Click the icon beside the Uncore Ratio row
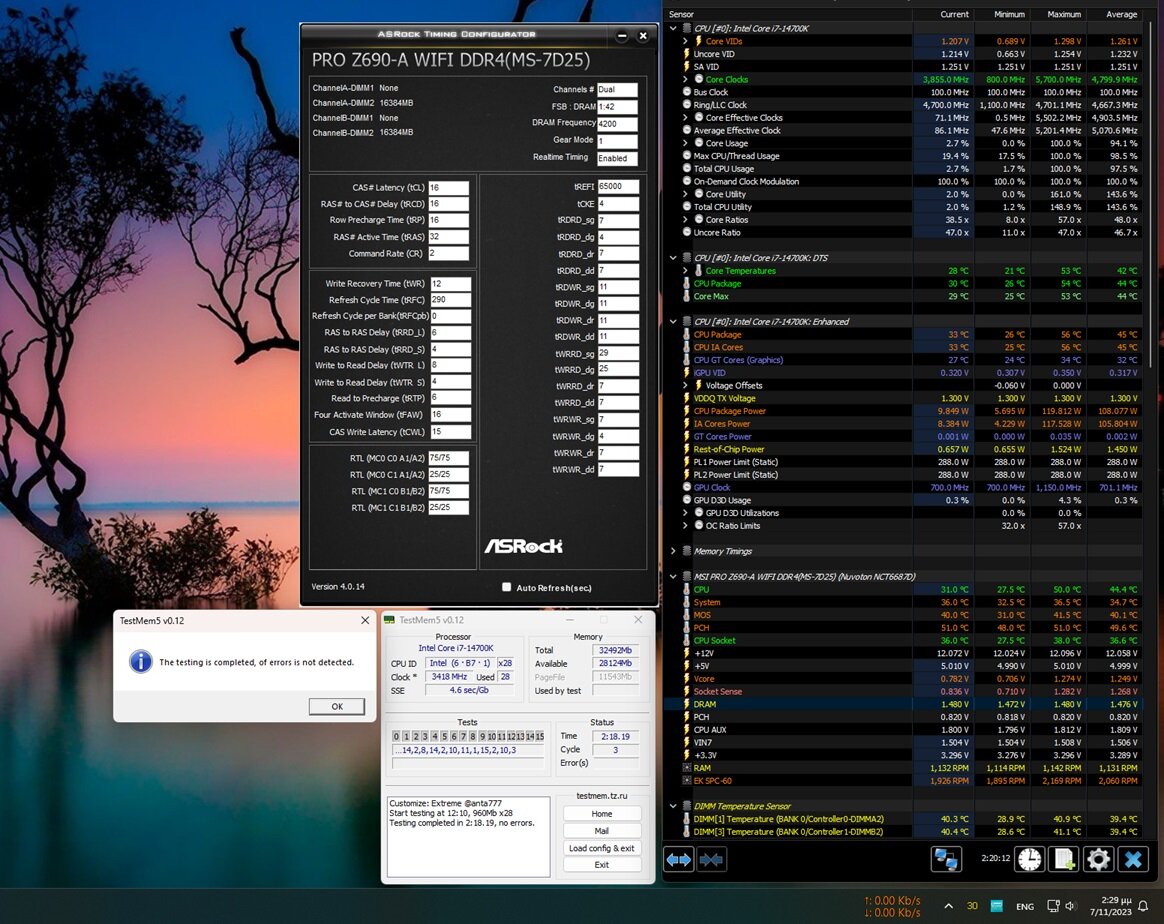 (x=687, y=232)
